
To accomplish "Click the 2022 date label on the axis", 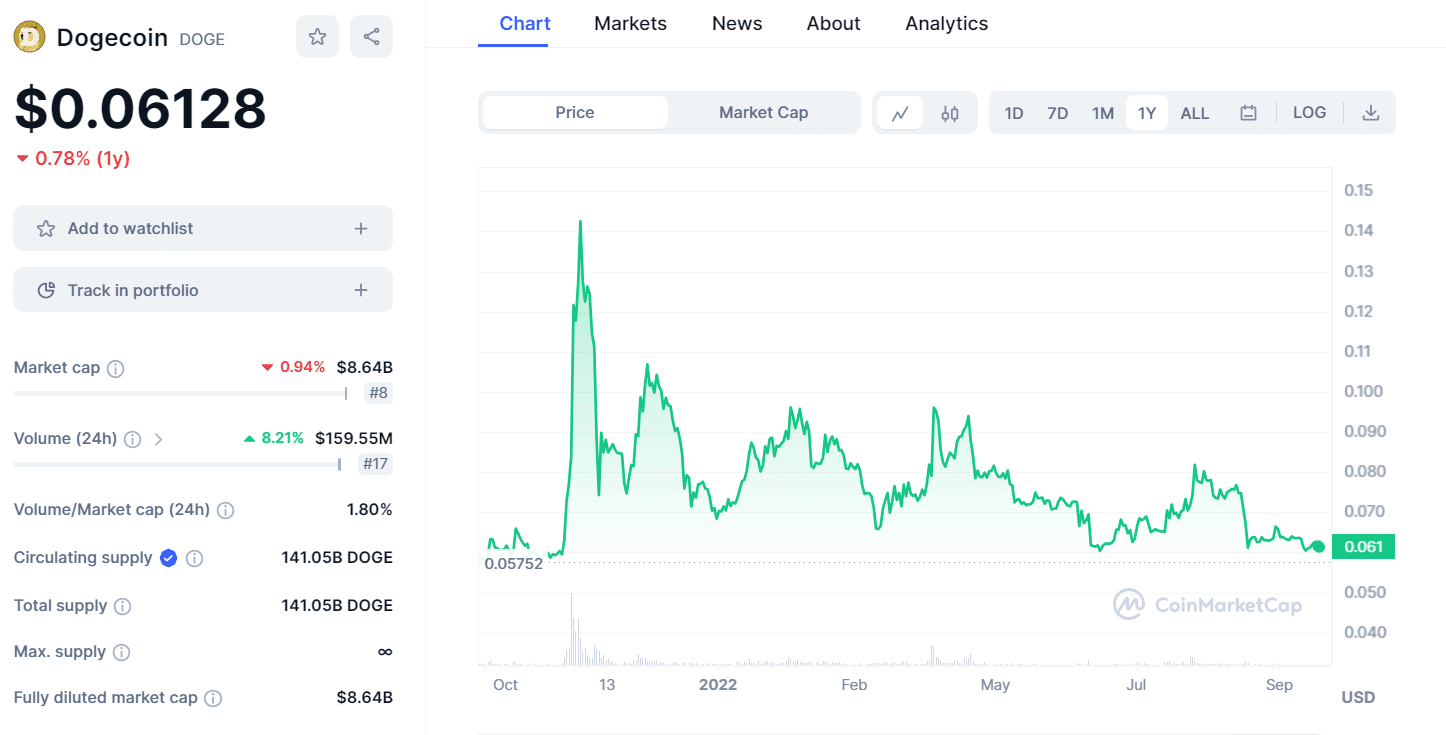I will click(718, 684).
